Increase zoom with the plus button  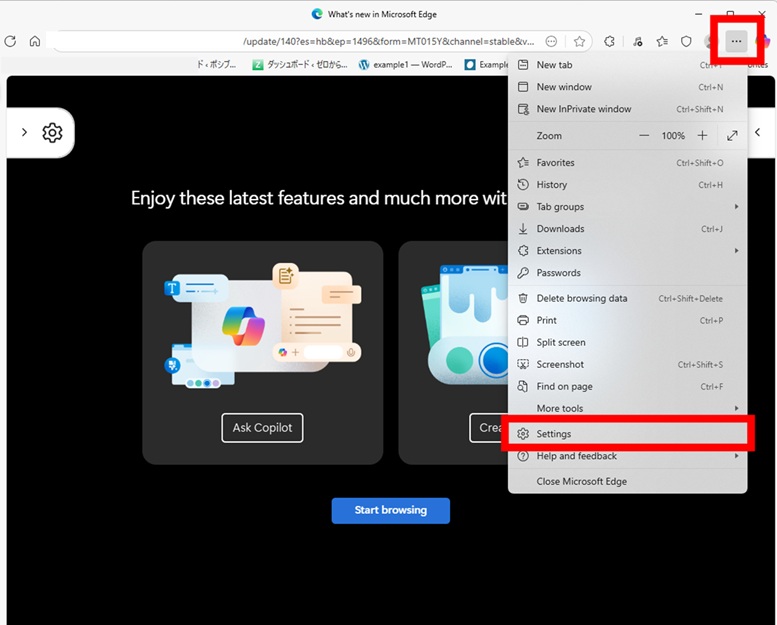(702, 136)
